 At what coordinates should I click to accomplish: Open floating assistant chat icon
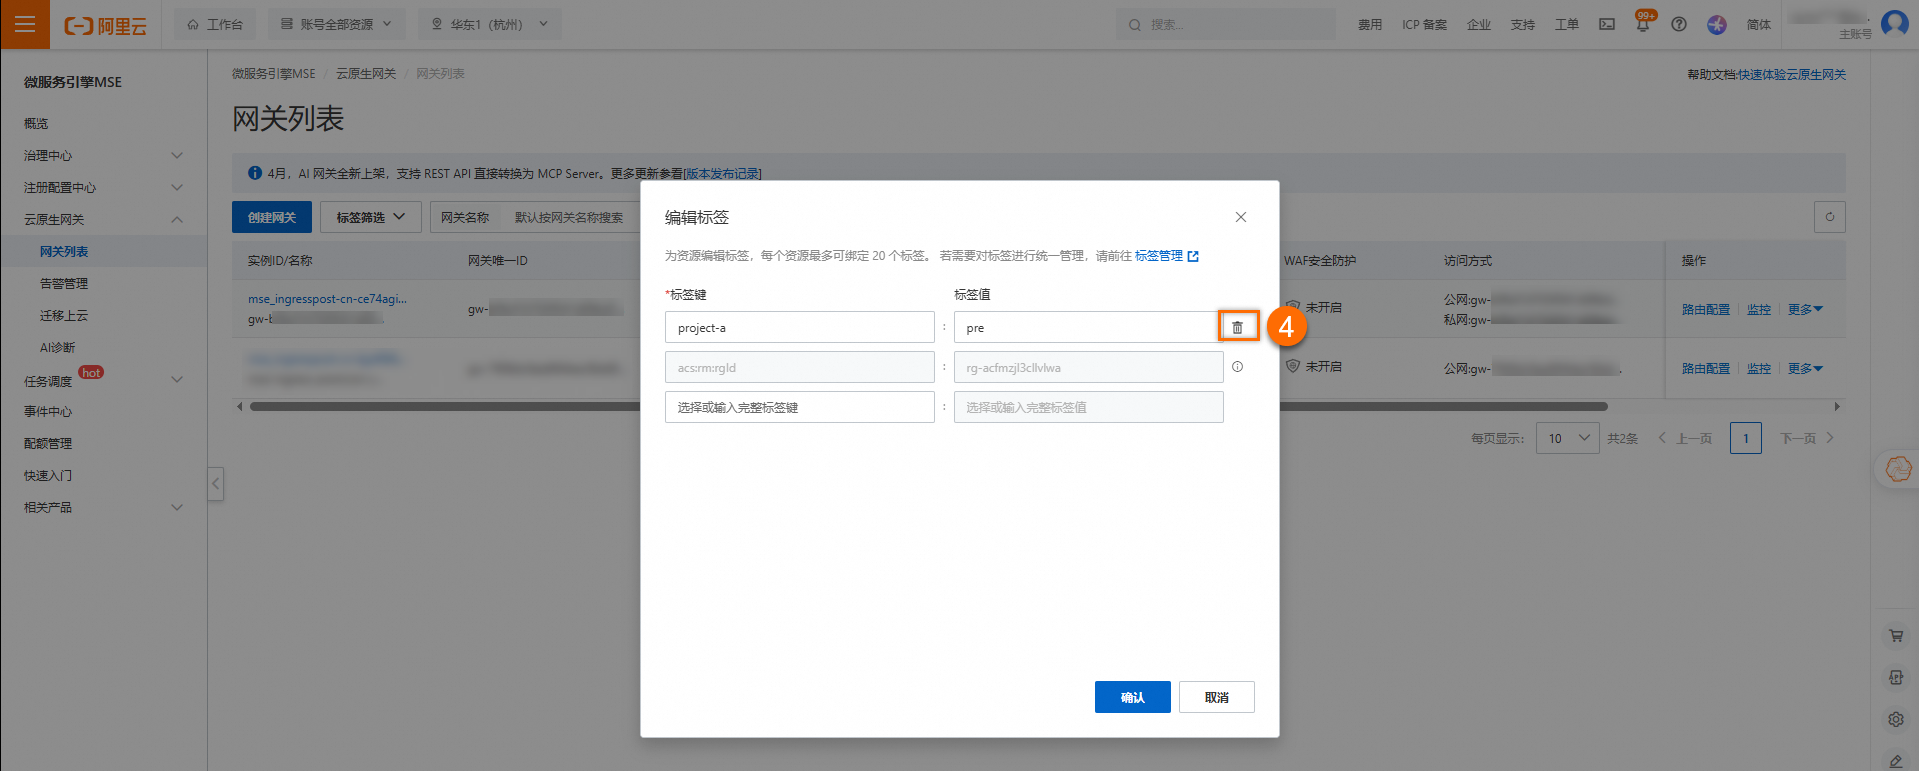[x=1898, y=468]
